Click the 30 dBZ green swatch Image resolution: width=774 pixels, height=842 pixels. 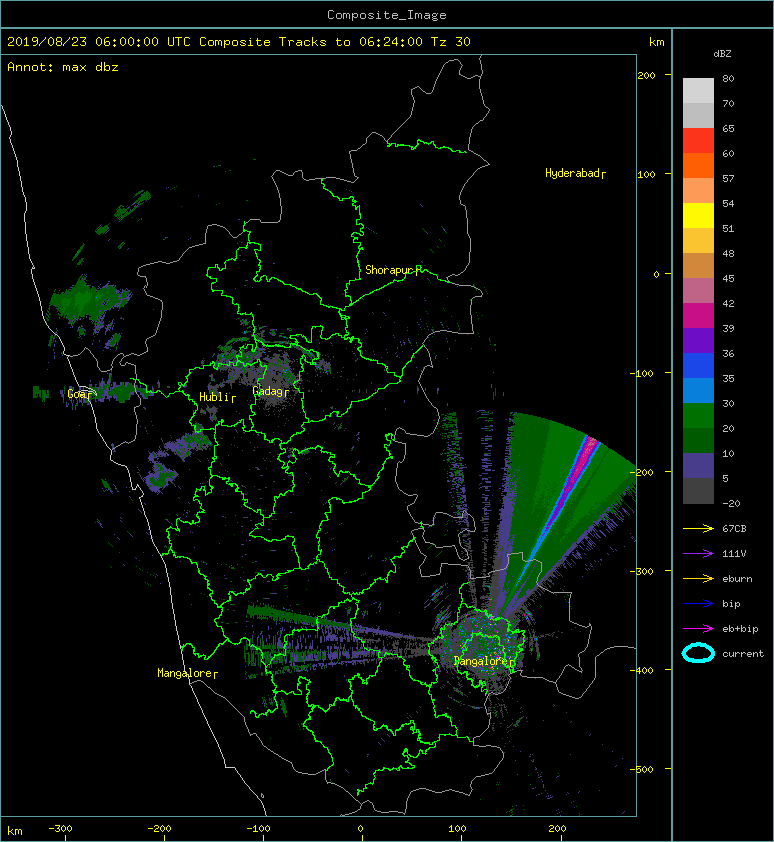click(698, 415)
